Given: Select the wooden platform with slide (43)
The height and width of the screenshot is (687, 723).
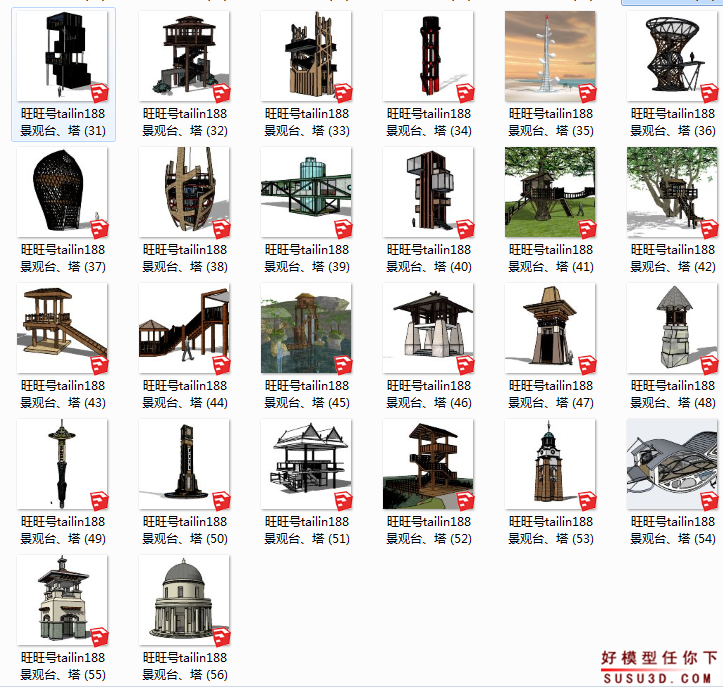Looking at the screenshot, I should [x=63, y=328].
